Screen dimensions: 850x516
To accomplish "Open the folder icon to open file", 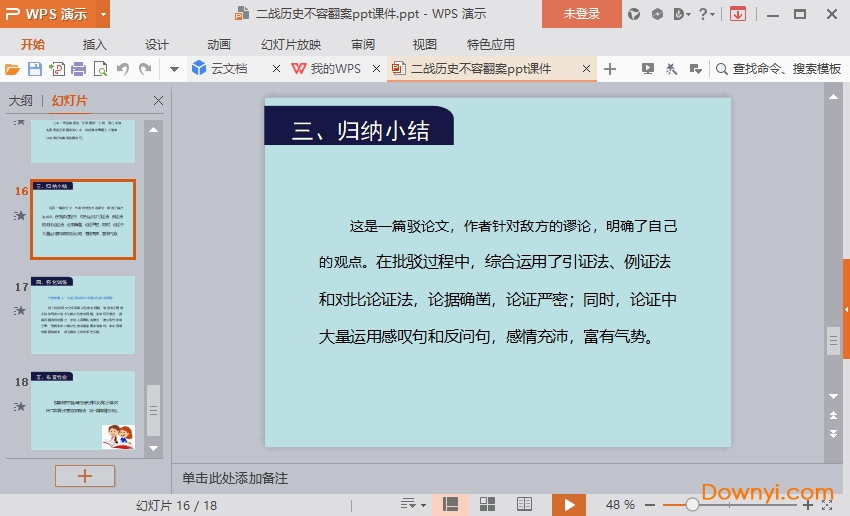I will click(12, 69).
